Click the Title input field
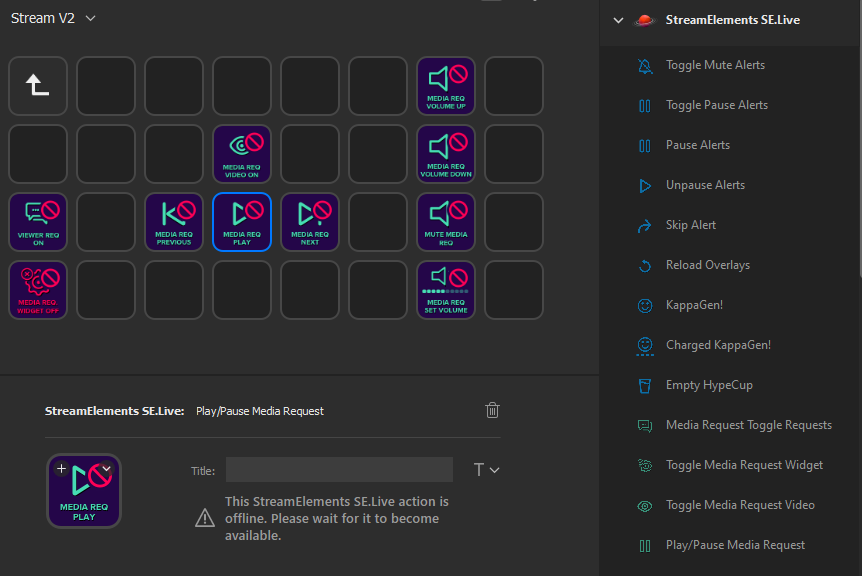Screen dimensions: 862x576 click(x=339, y=469)
